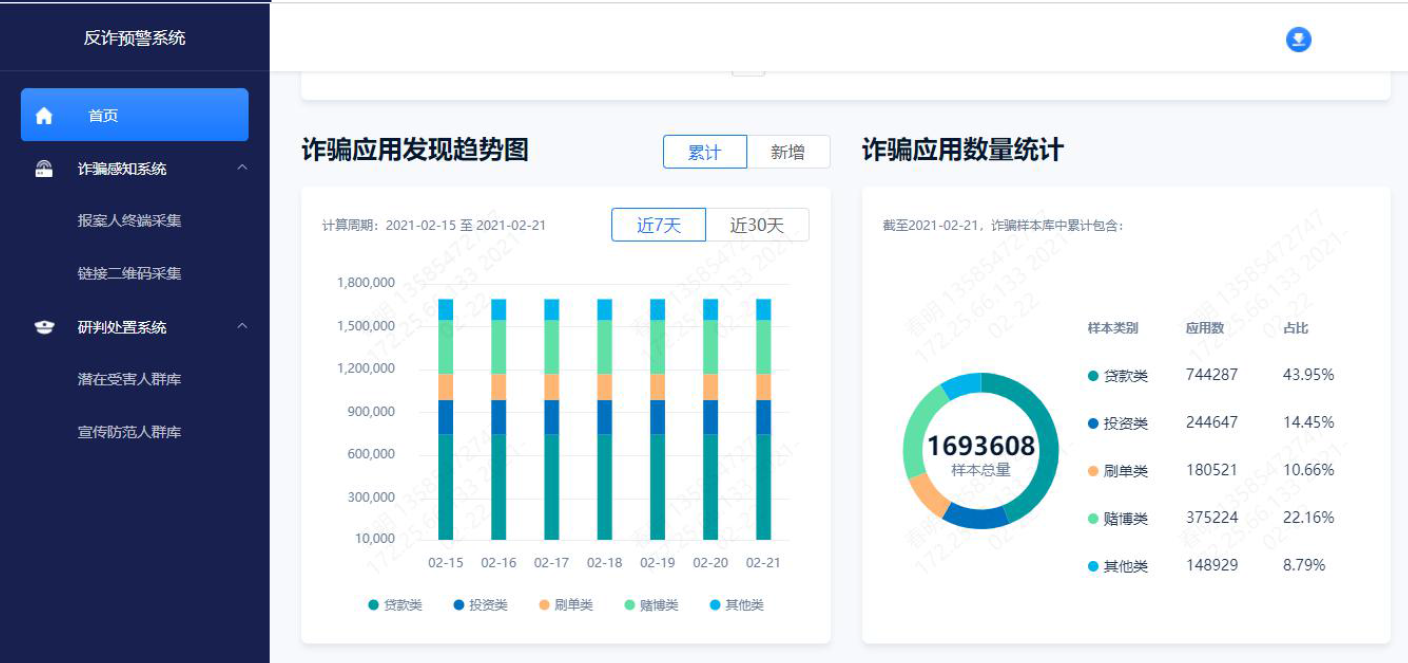Click the 02-18 stacked bar
Viewport: 1408px width, 663px height.
[x=605, y=419]
